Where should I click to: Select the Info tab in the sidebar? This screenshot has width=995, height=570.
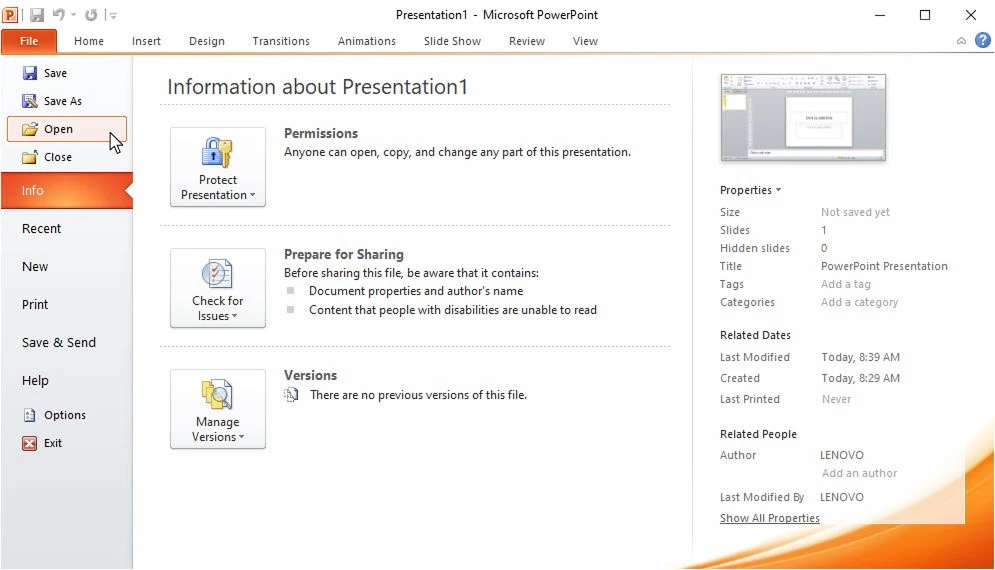pyautogui.click(x=67, y=190)
